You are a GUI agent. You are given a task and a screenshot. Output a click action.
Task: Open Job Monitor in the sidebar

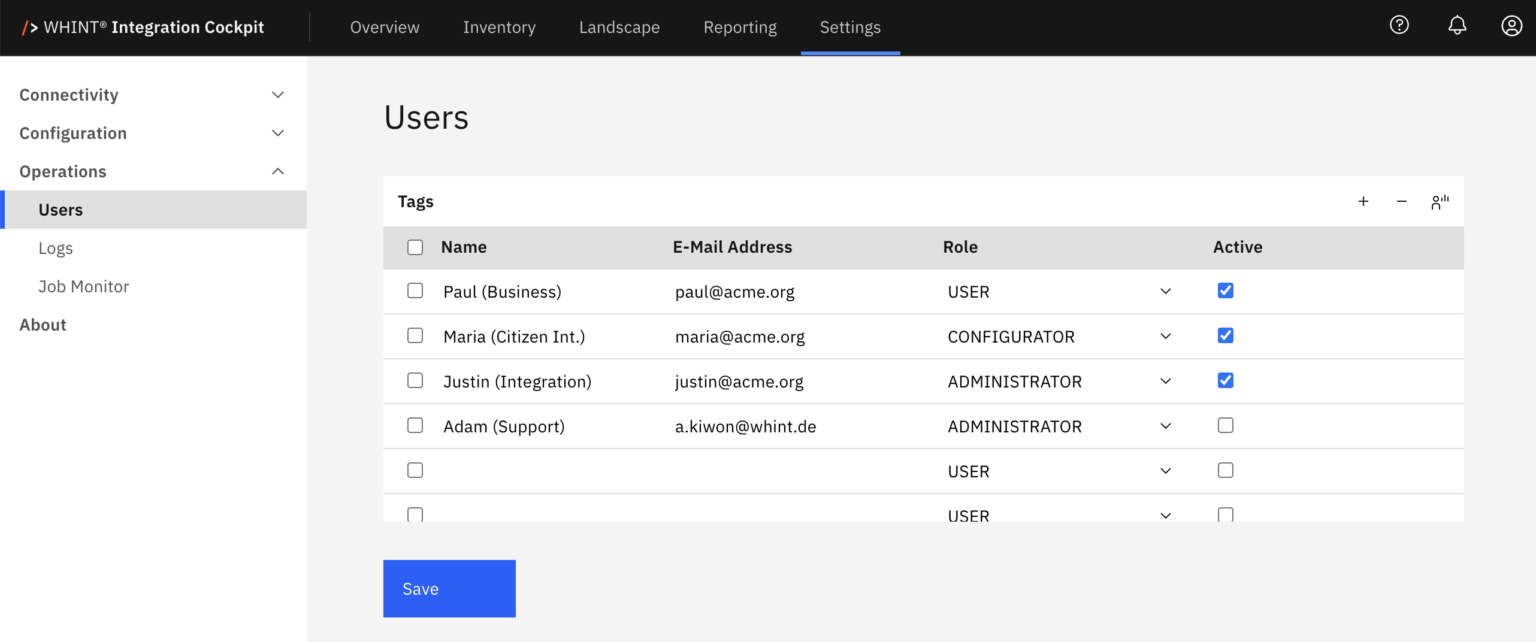point(84,286)
